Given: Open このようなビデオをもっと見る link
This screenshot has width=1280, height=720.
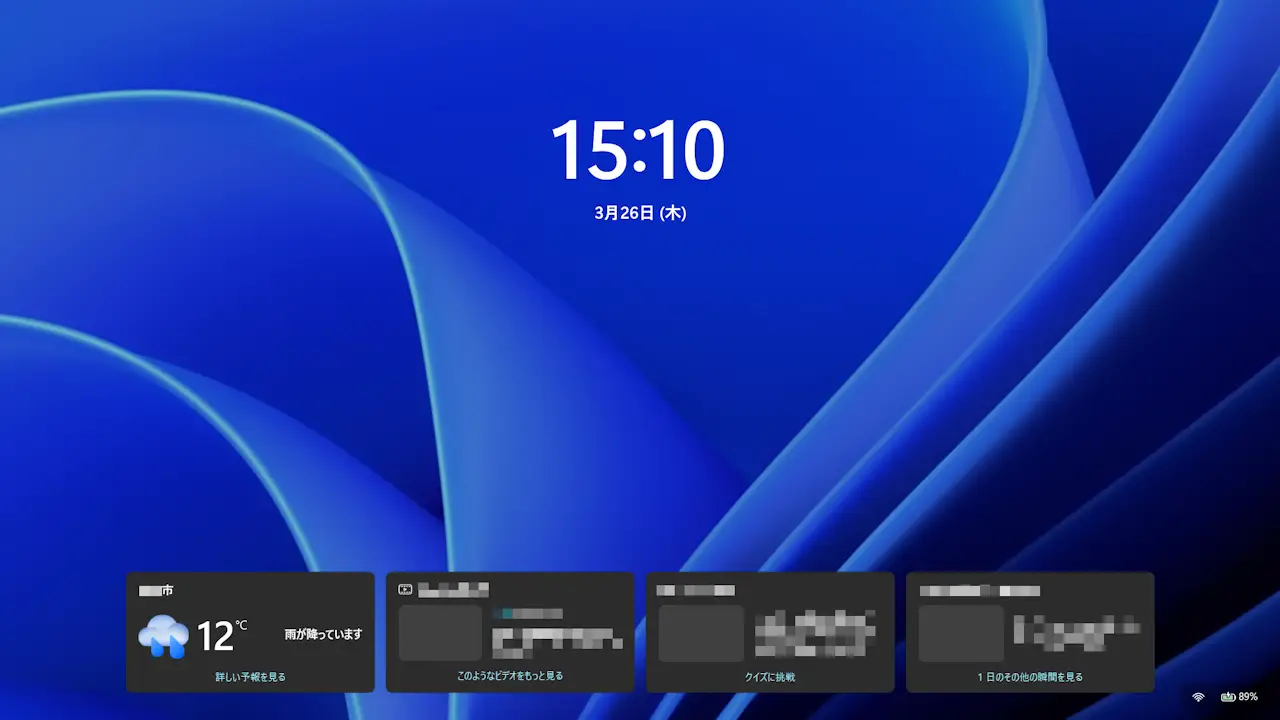Looking at the screenshot, I should point(510,676).
